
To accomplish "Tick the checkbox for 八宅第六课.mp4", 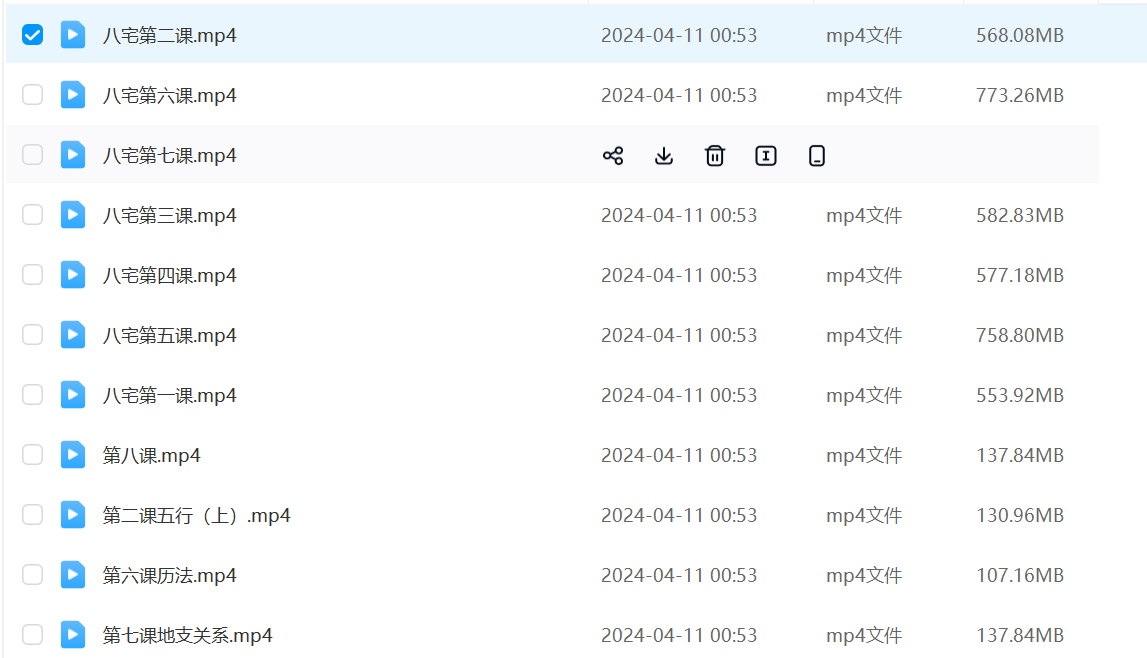I will (x=33, y=95).
